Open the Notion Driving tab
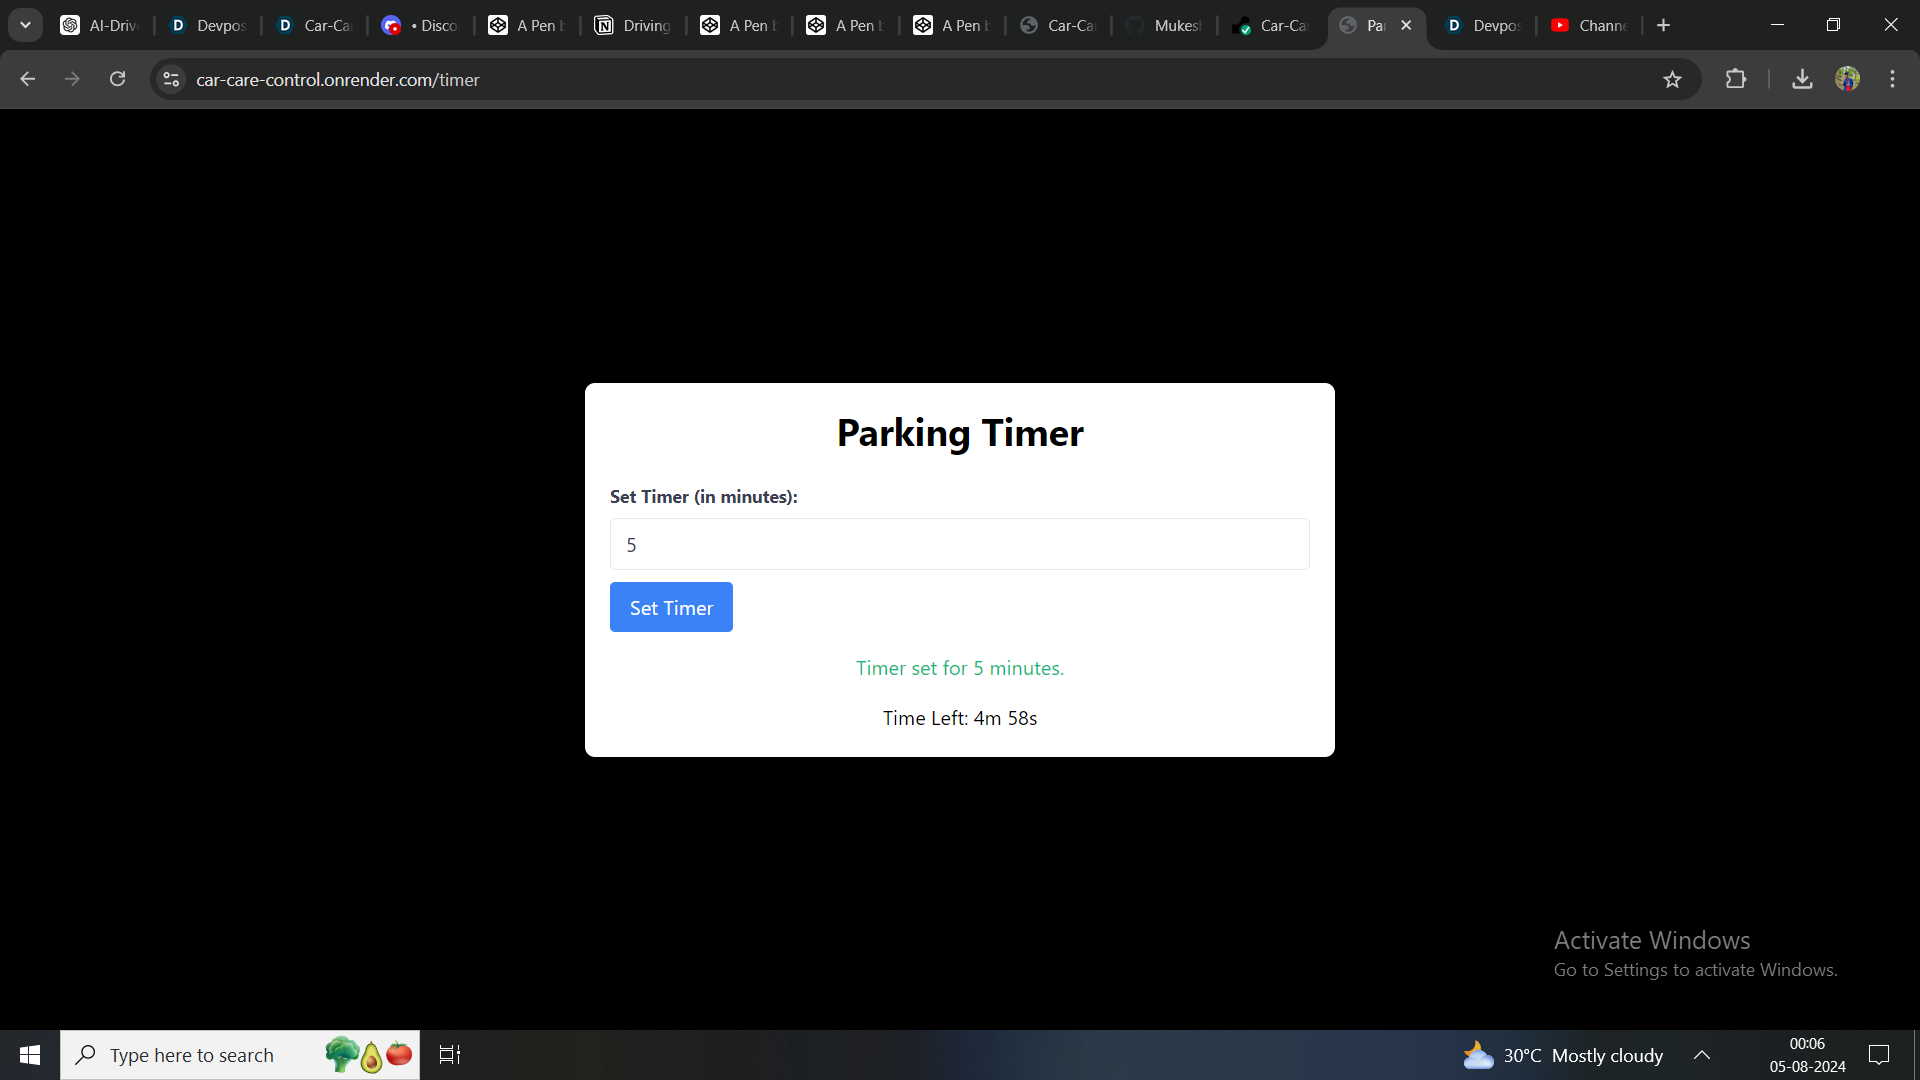The width and height of the screenshot is (1920, 1080). pos(632,25)
